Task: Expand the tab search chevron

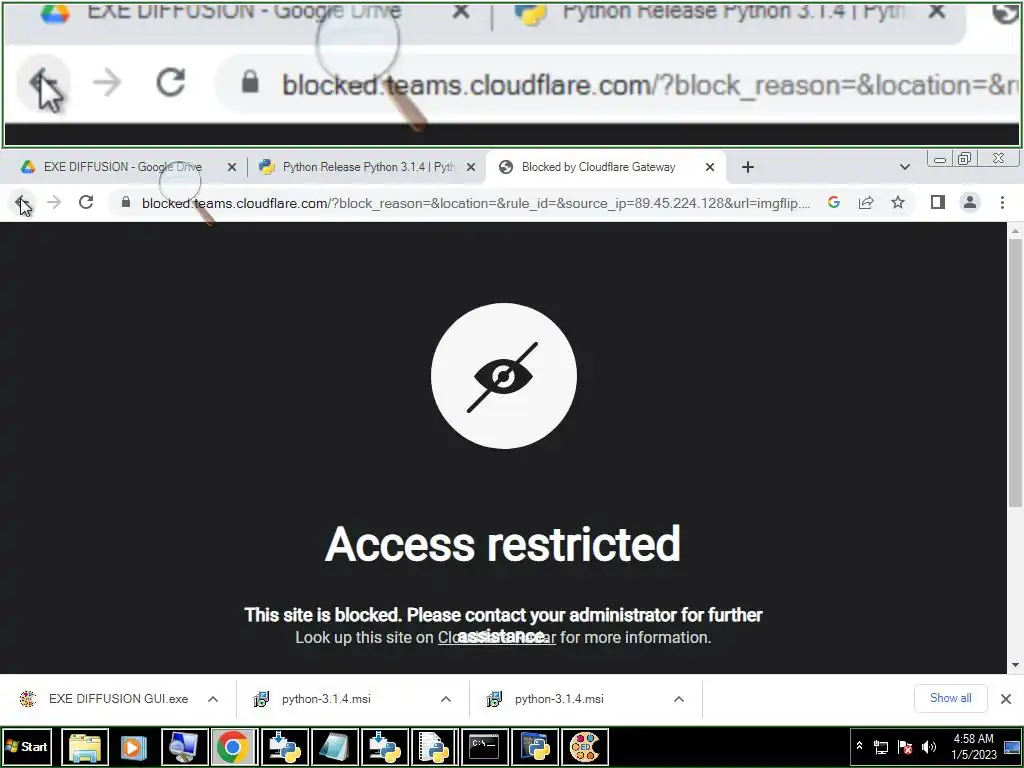Action: (x=904, y=167)
